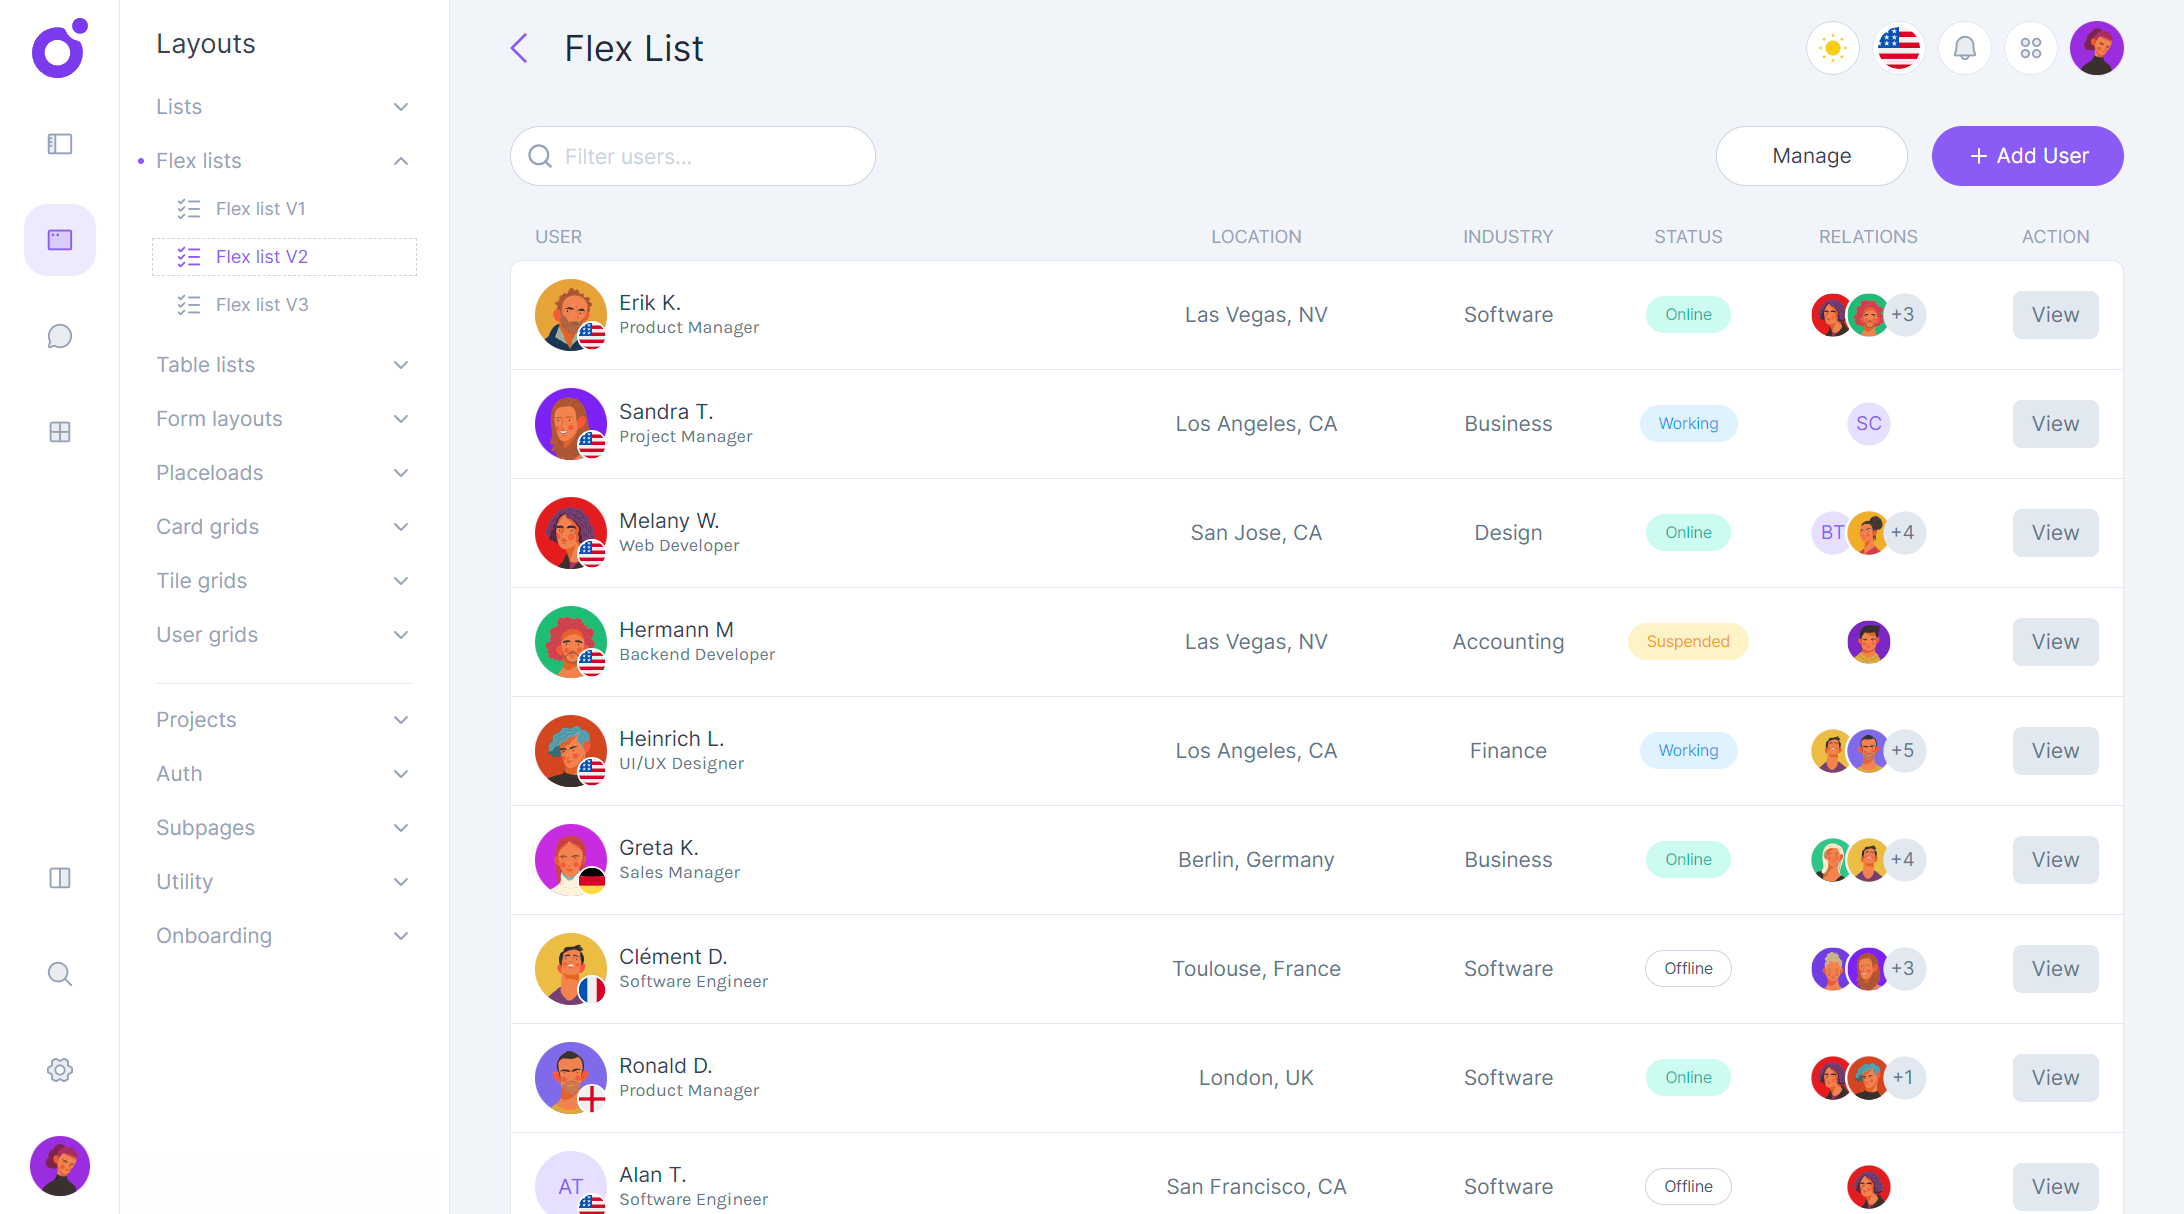Screen dimensions: 2184x1214
Task: Open the Manage panel
Action: pos(1811,156)
